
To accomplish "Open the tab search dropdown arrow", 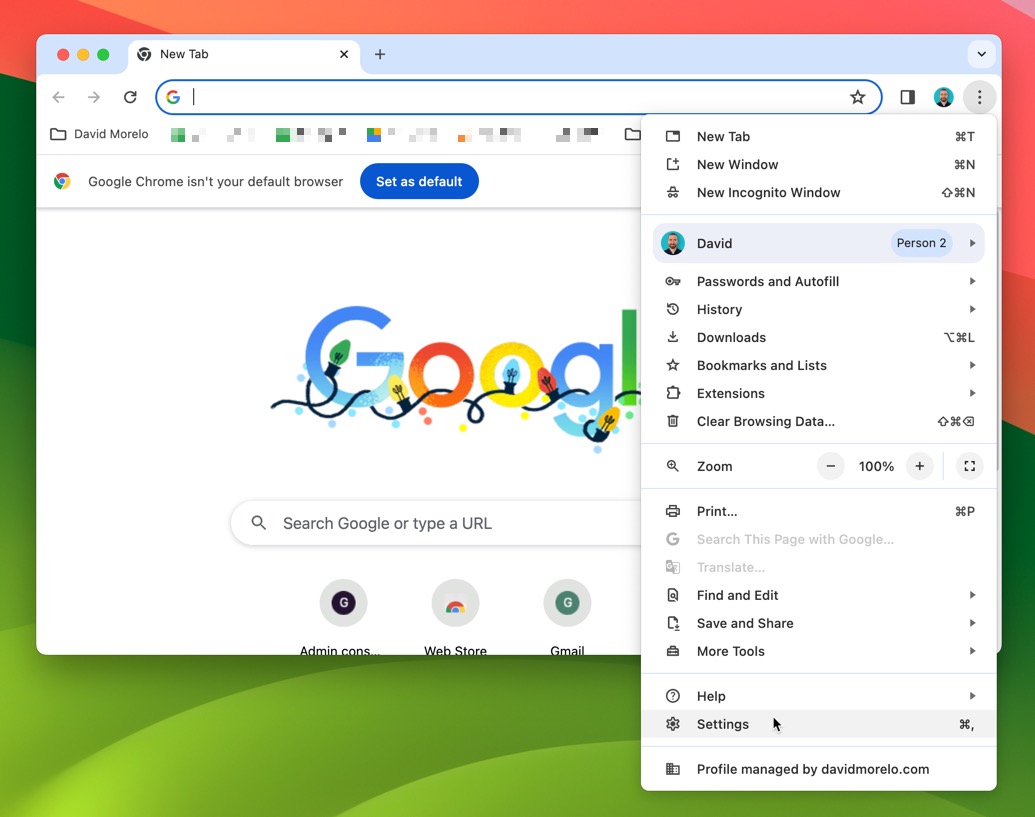I will (x=982, y=54).
